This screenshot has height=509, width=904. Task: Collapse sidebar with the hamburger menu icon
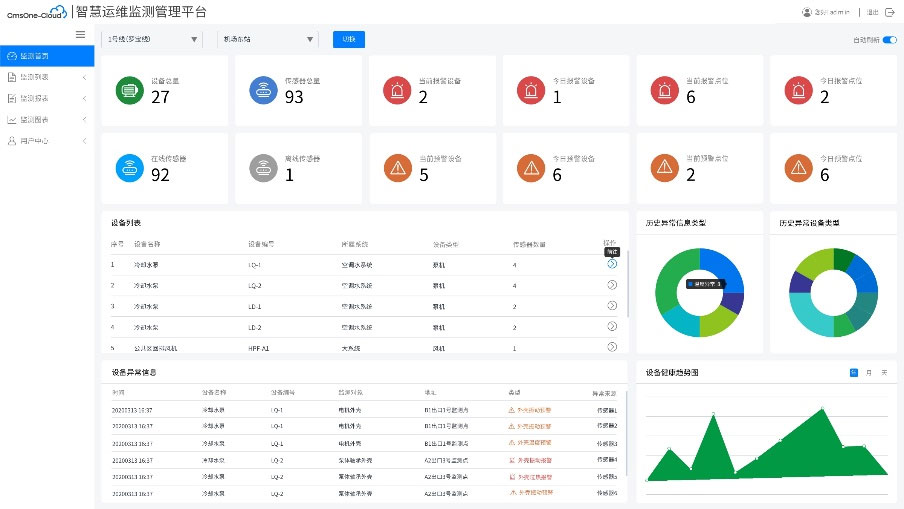pyautogui.click(x=81, y=34)
